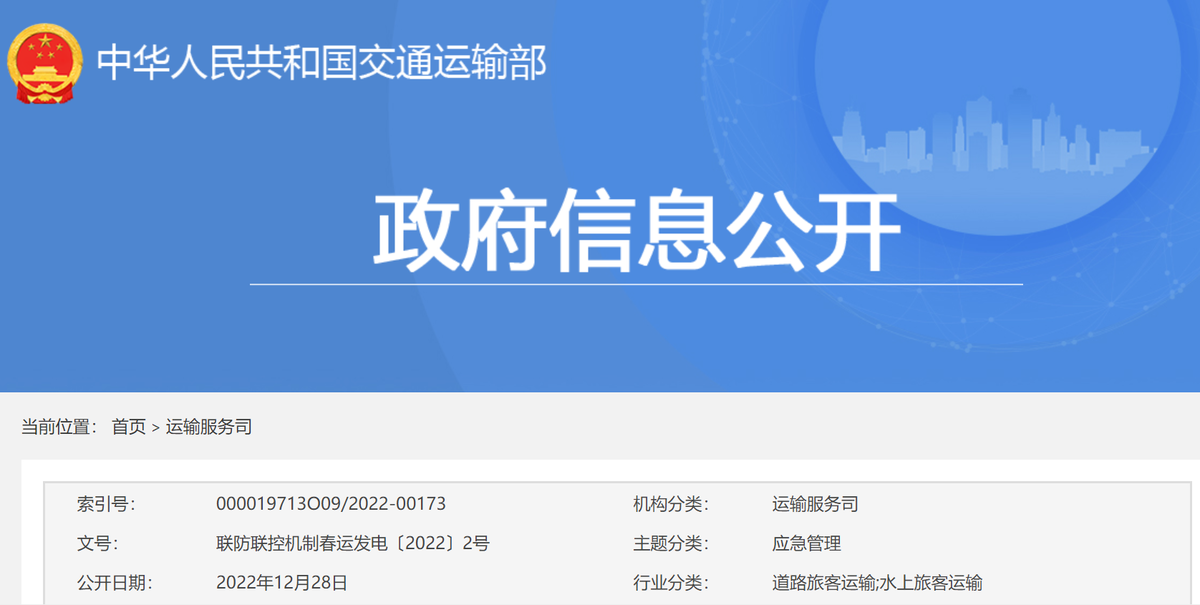Image resolution: width=1200 pixels, height=605 pixels.
Task: Click the 行业分类 field label
Action: coord(670,583)
